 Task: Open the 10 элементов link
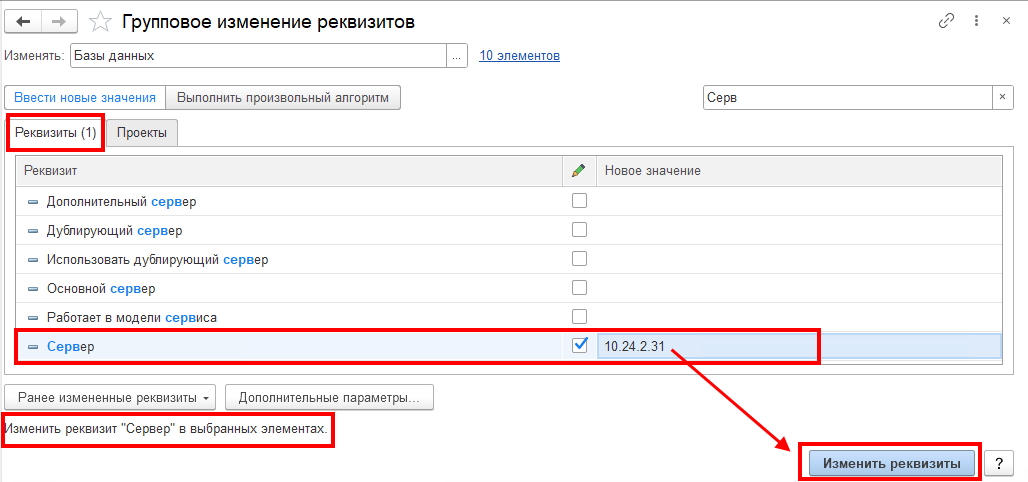519,56
